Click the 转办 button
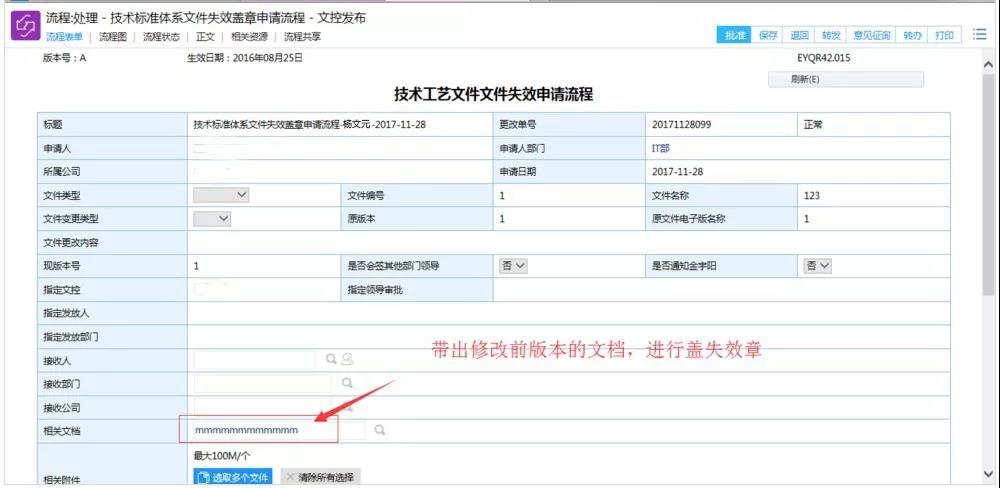Image resolution: width=1000 pixels, height=488 pixels. pos(913,35)
